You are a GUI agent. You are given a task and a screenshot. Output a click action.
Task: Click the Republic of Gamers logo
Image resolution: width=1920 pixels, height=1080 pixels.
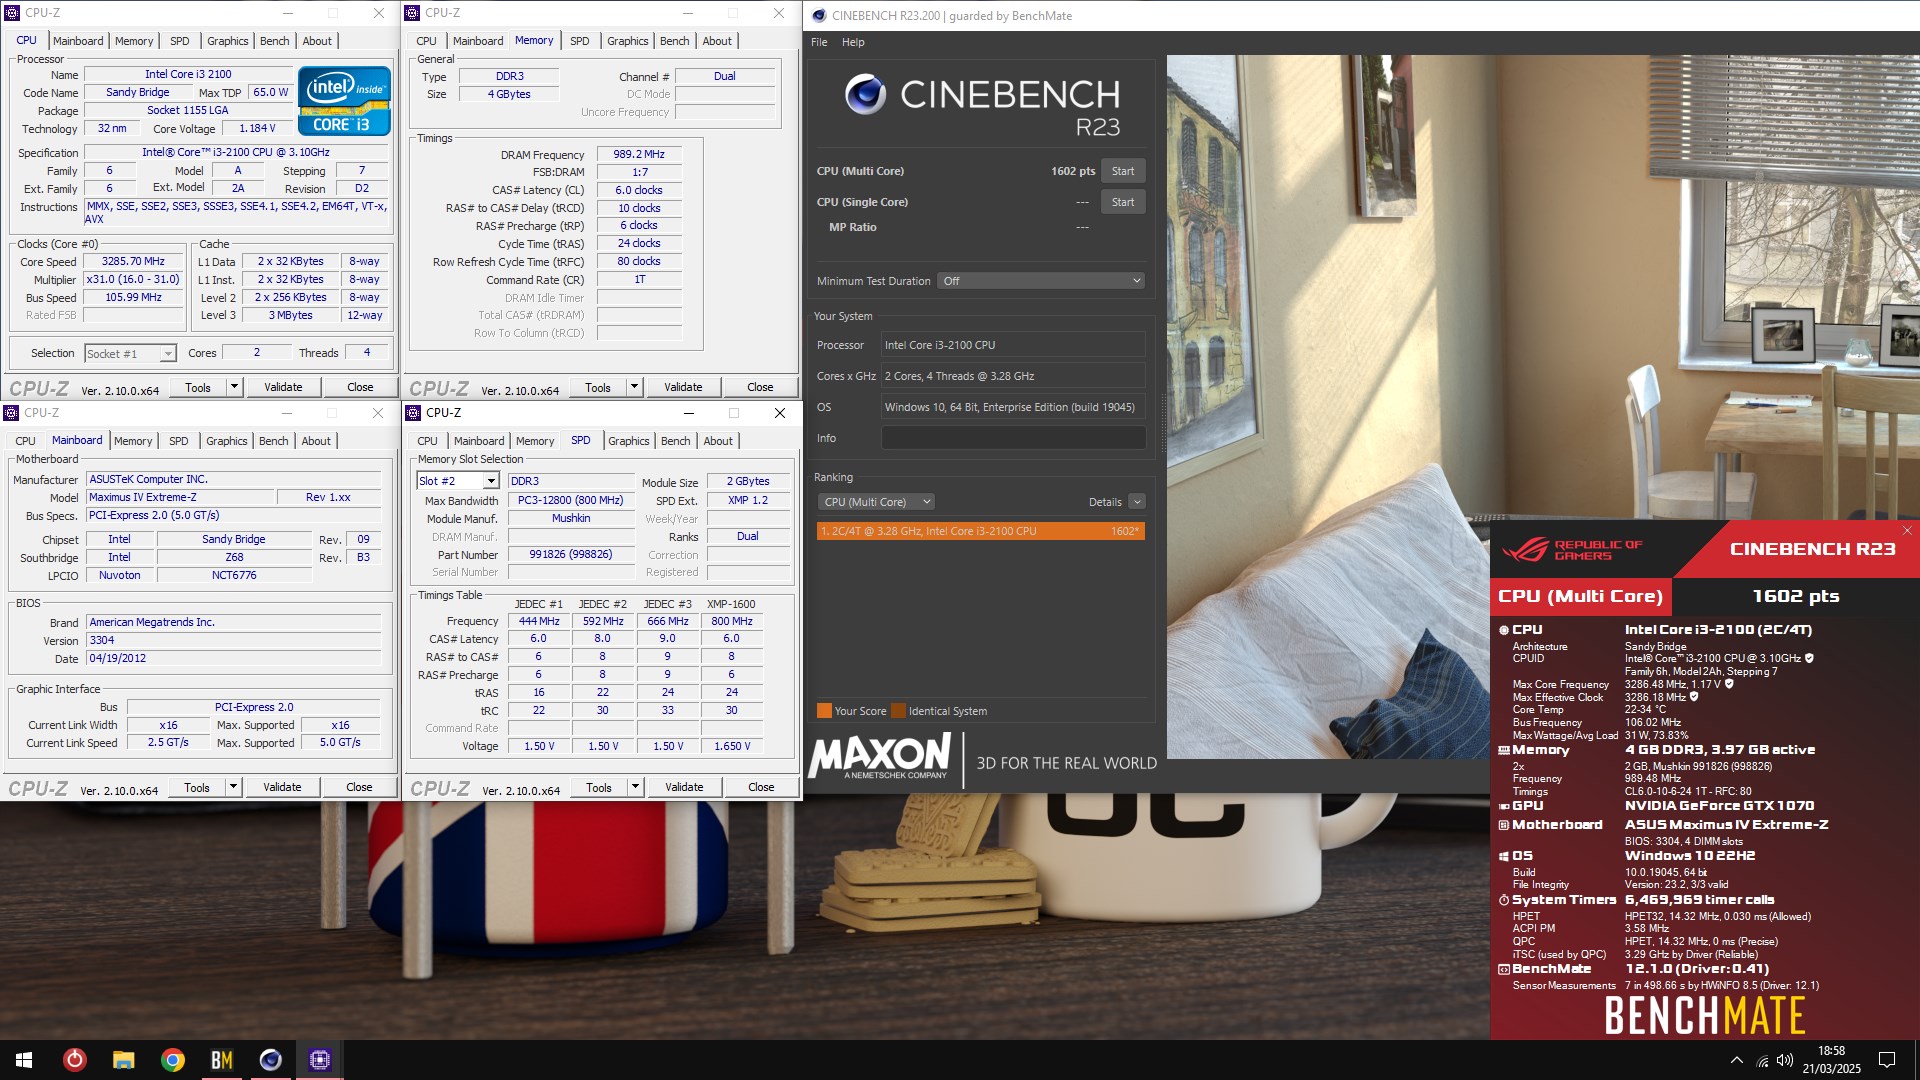pos(1573,549)
